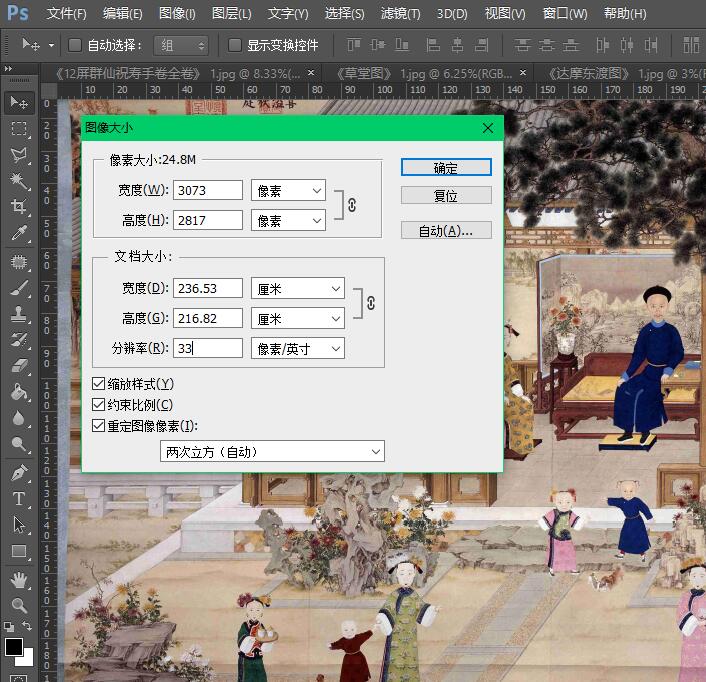The height and width of the screenshot is (682, 706).
Task: Select the Zoom tool in toolbox
Action: (19, 606)
